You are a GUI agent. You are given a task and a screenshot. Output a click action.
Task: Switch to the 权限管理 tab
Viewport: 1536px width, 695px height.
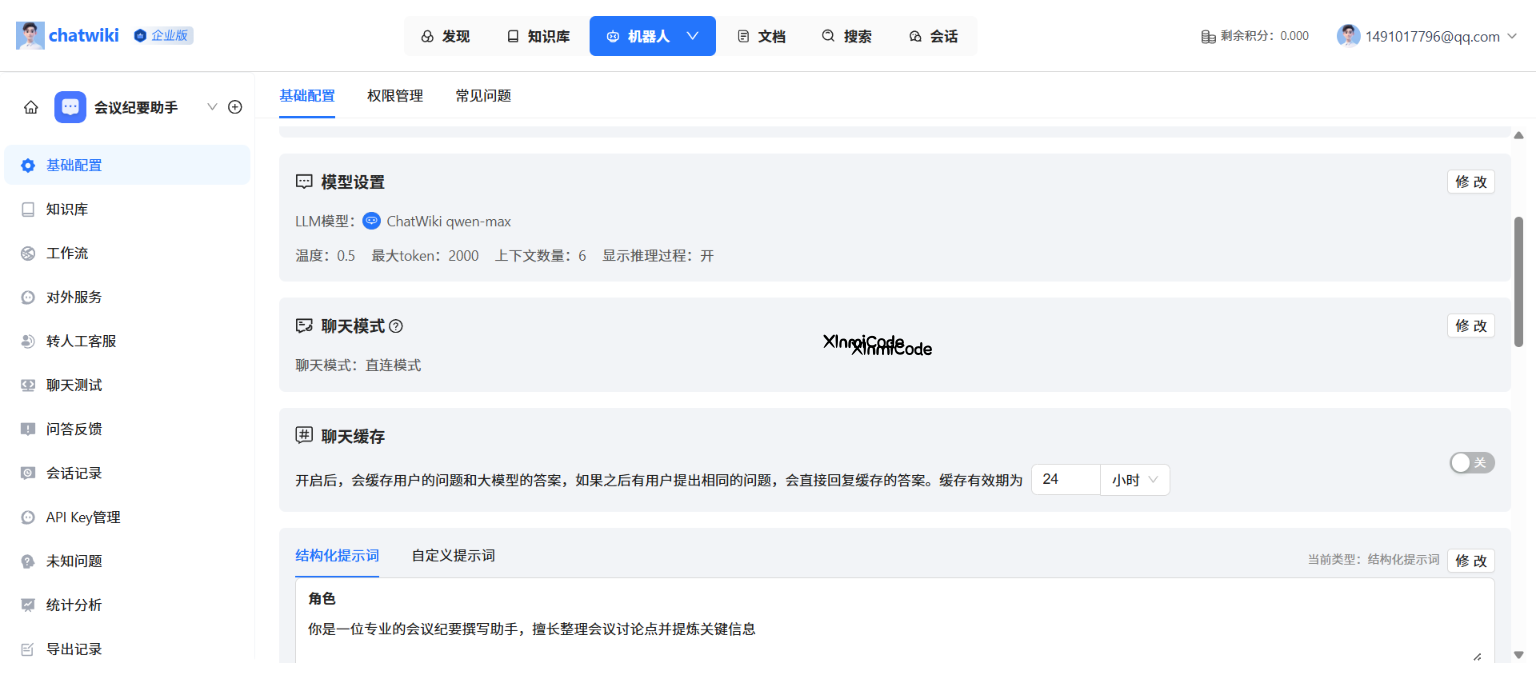tap(395, 95)
